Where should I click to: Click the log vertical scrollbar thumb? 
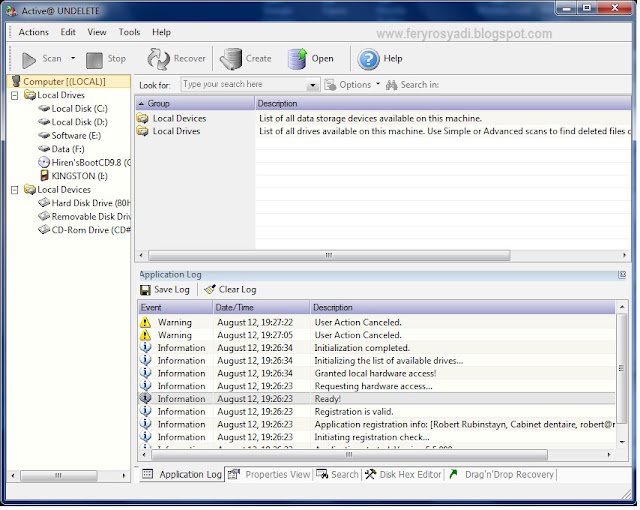(622, 369)
